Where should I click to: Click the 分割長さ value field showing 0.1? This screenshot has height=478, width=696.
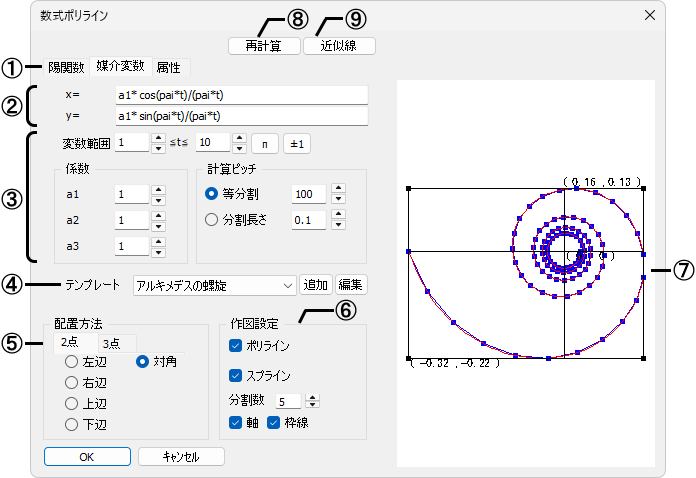click(x=309, y=220)
